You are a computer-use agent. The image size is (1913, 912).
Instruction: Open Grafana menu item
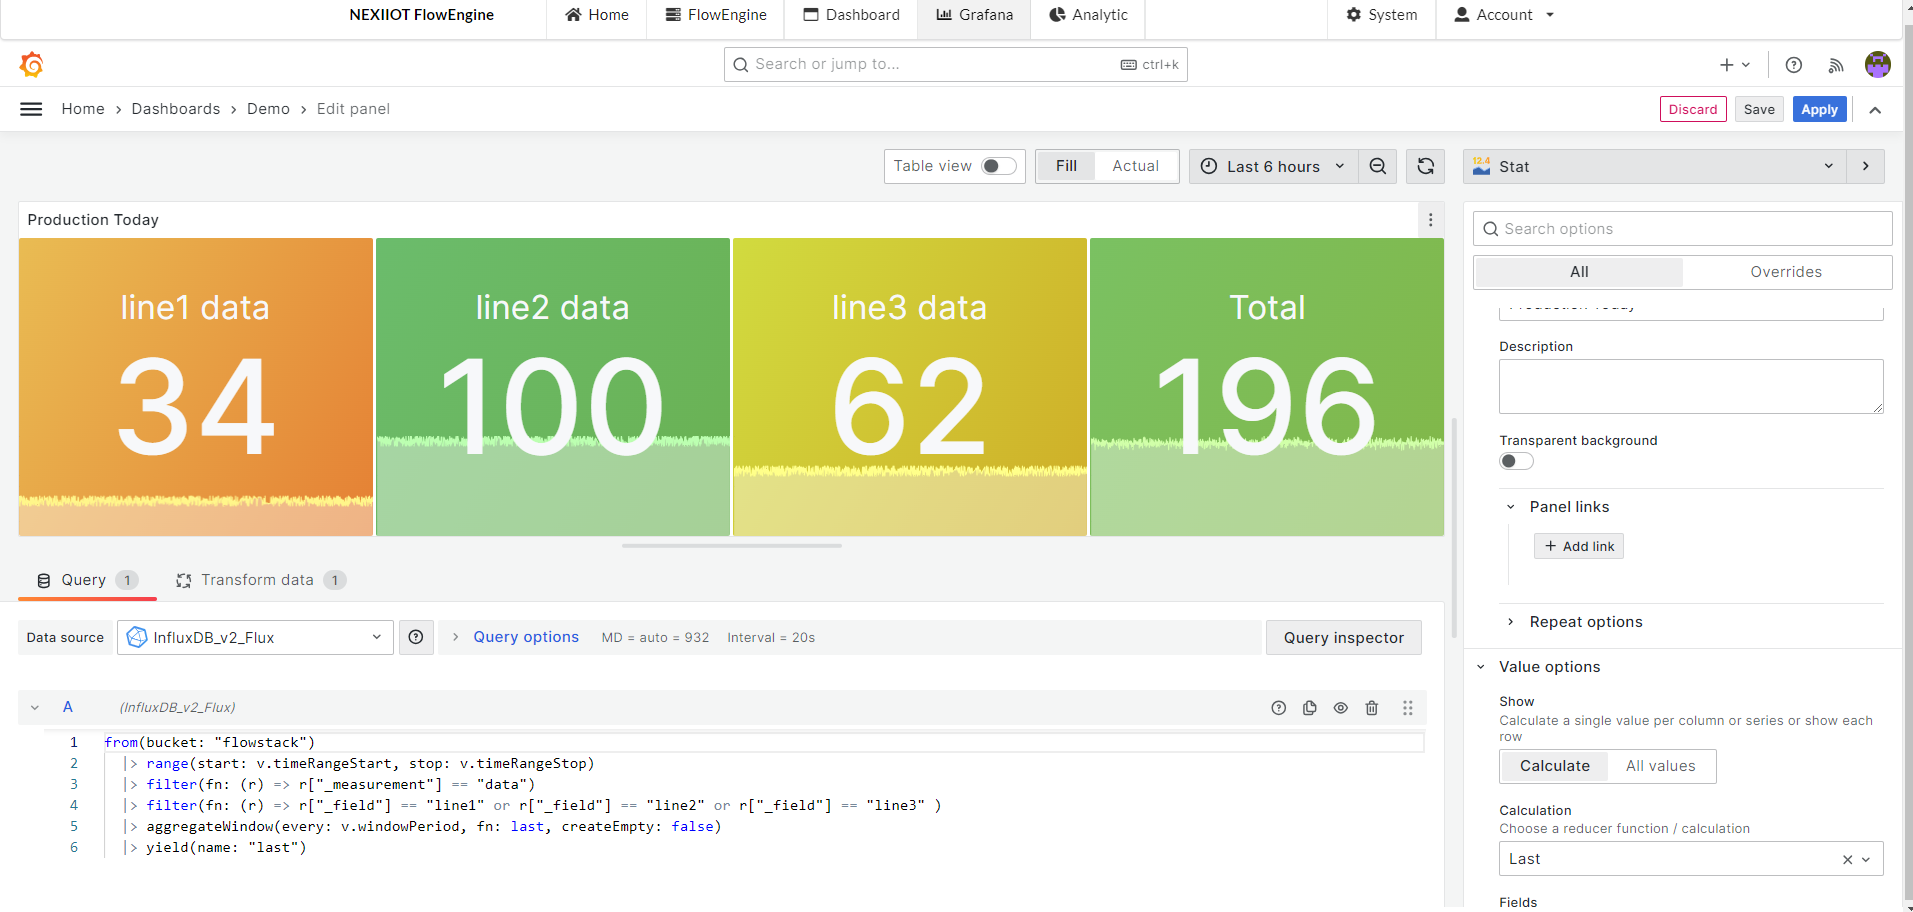point(975,15)
